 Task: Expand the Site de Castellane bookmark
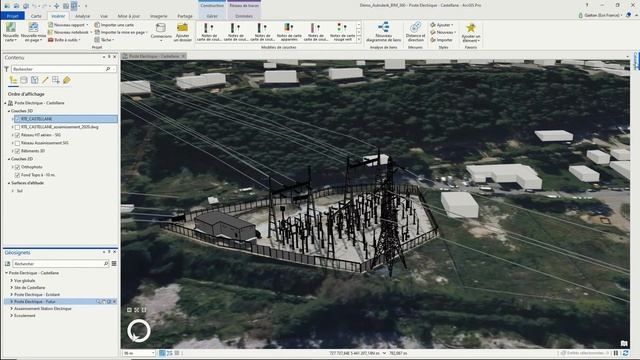(11, 288)
